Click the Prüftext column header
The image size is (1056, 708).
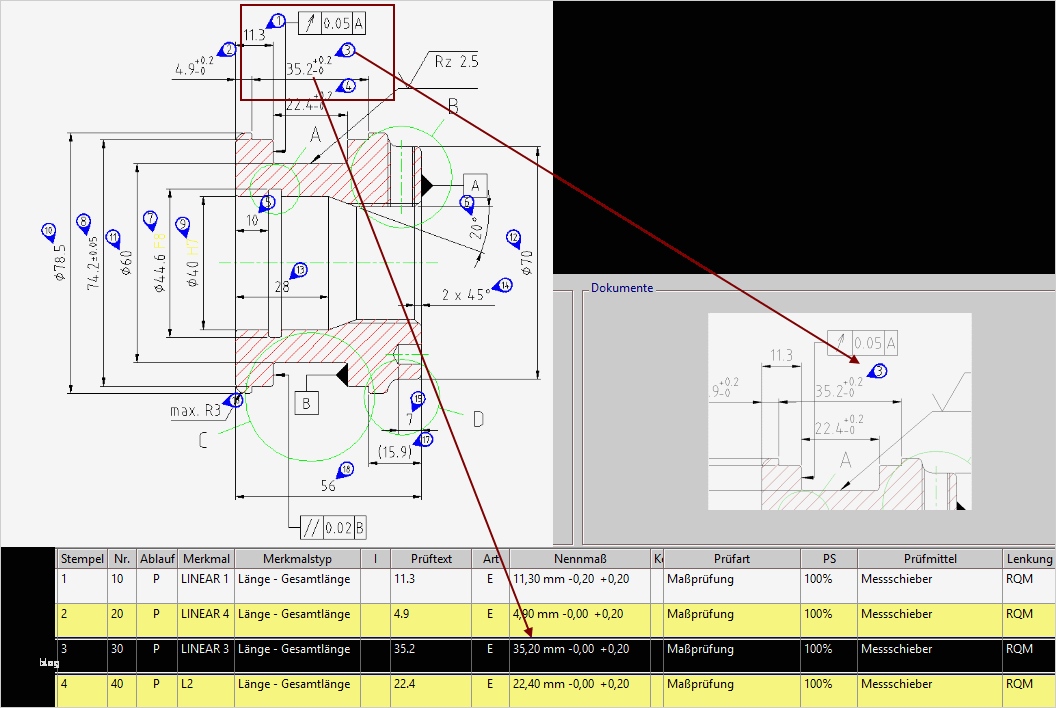coord(431,558)
